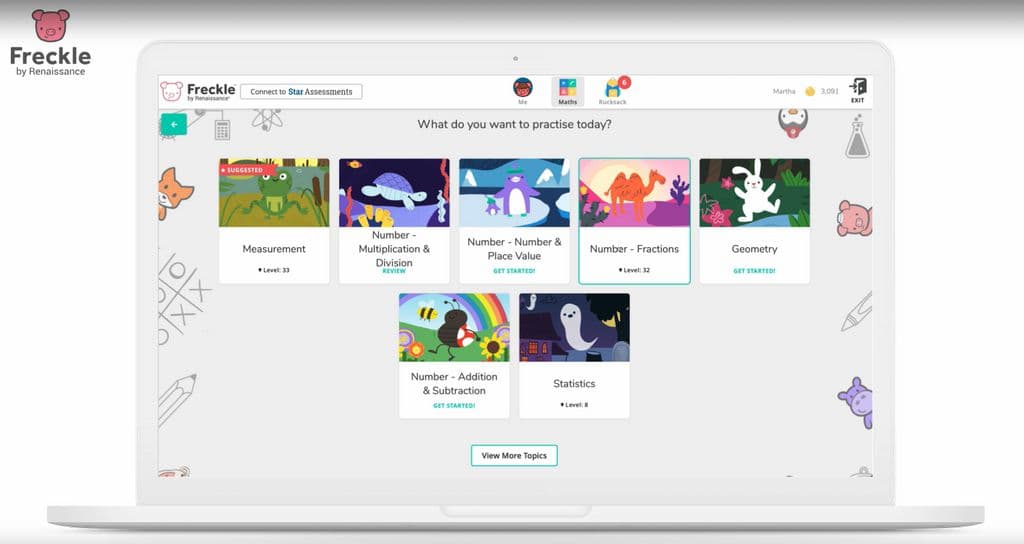Click the gold coin icon
Viewport: 1024px width, 544px height.
click(x=810, y=91)
